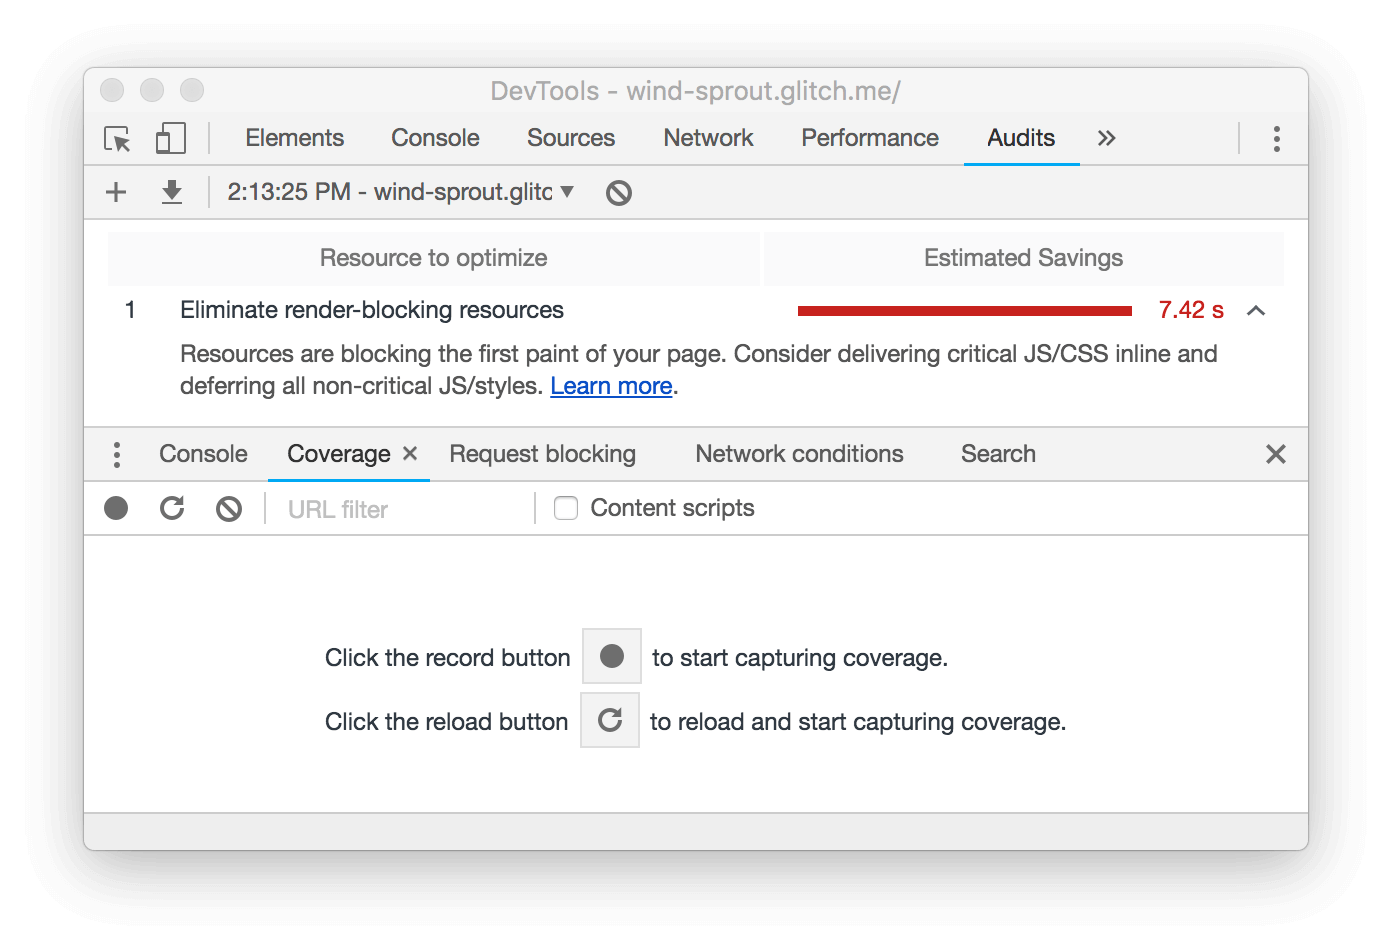Reload and capture coverage from the toolbar

click(x=172, y=509)
